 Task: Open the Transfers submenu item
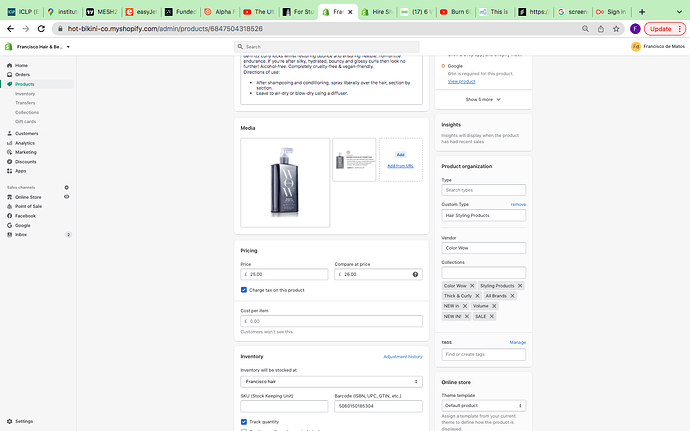click(x=25, y=103)
